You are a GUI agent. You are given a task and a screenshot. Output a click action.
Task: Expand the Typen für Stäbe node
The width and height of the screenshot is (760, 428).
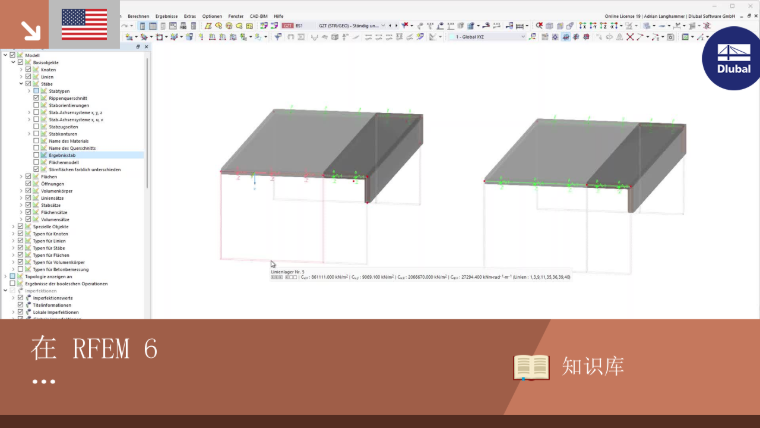[x=13, y=248]
